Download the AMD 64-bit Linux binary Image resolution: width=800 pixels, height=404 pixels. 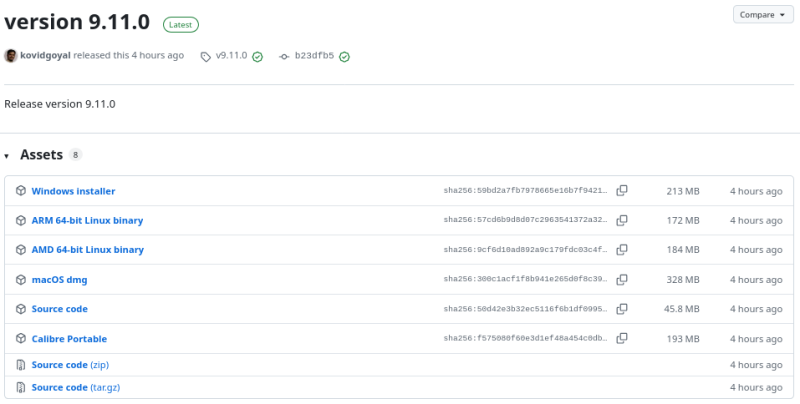coord(88,249)
